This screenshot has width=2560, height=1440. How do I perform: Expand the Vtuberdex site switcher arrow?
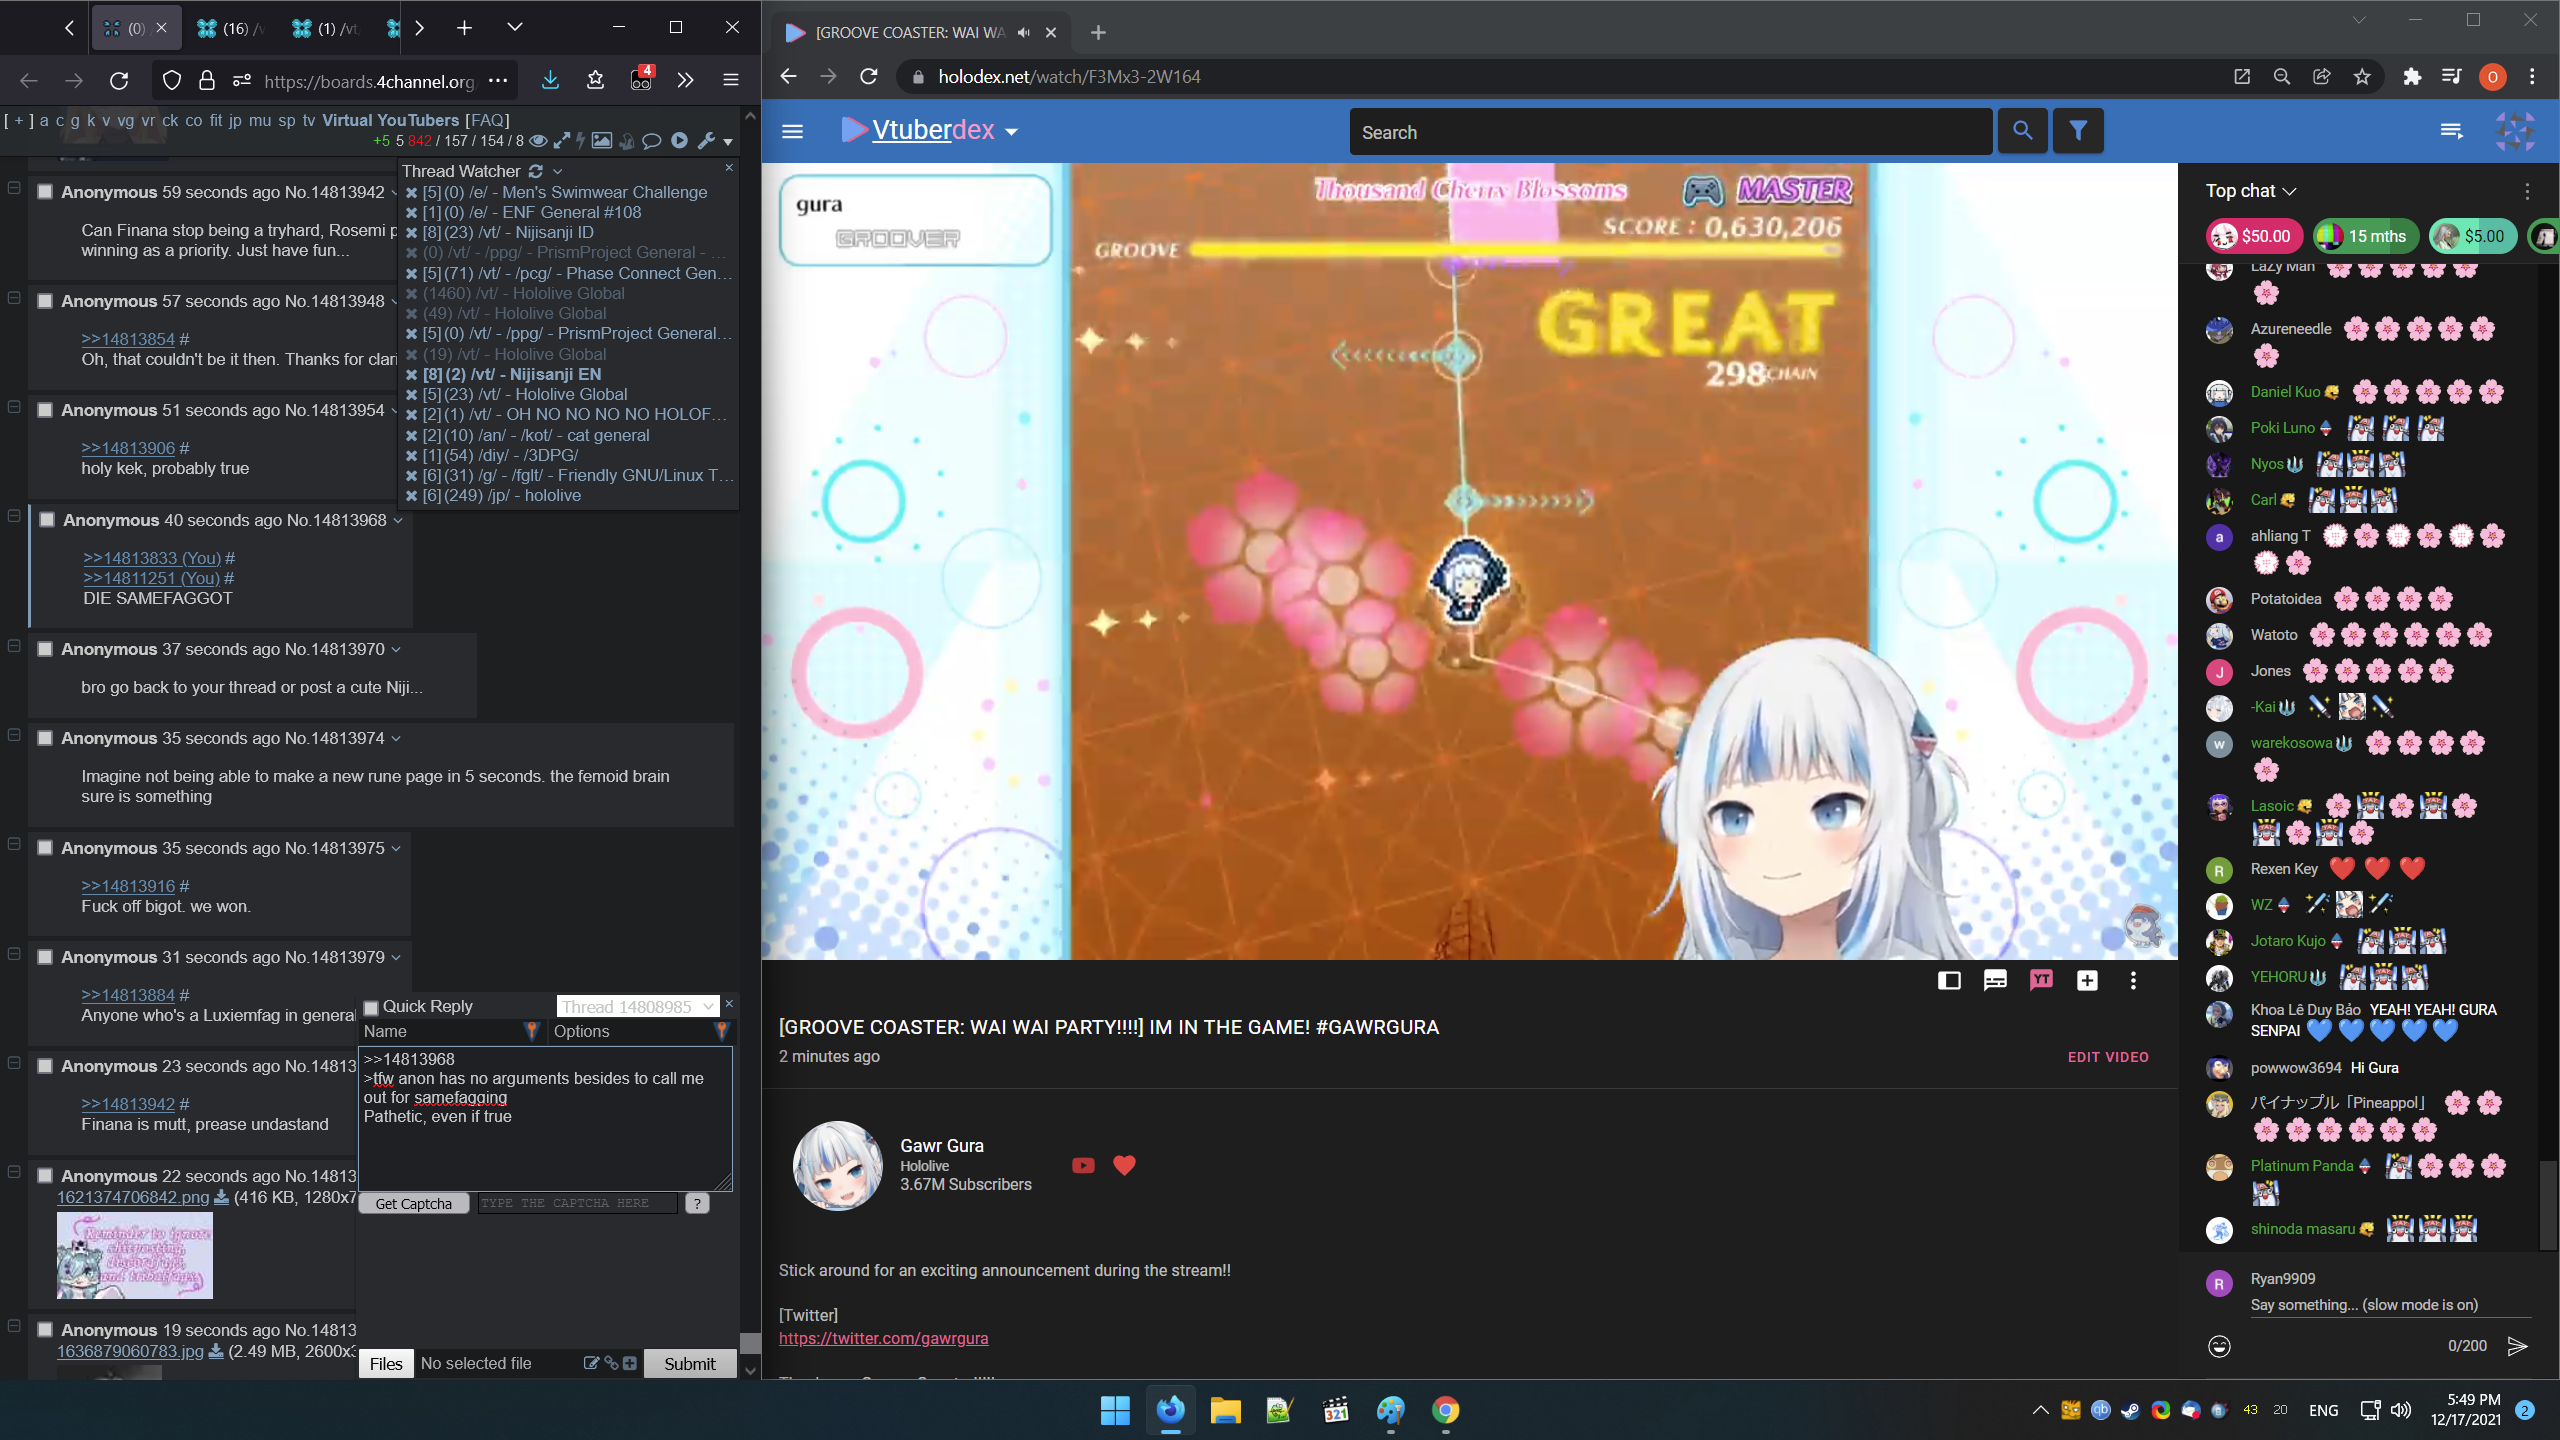(x=1012, y=132)
